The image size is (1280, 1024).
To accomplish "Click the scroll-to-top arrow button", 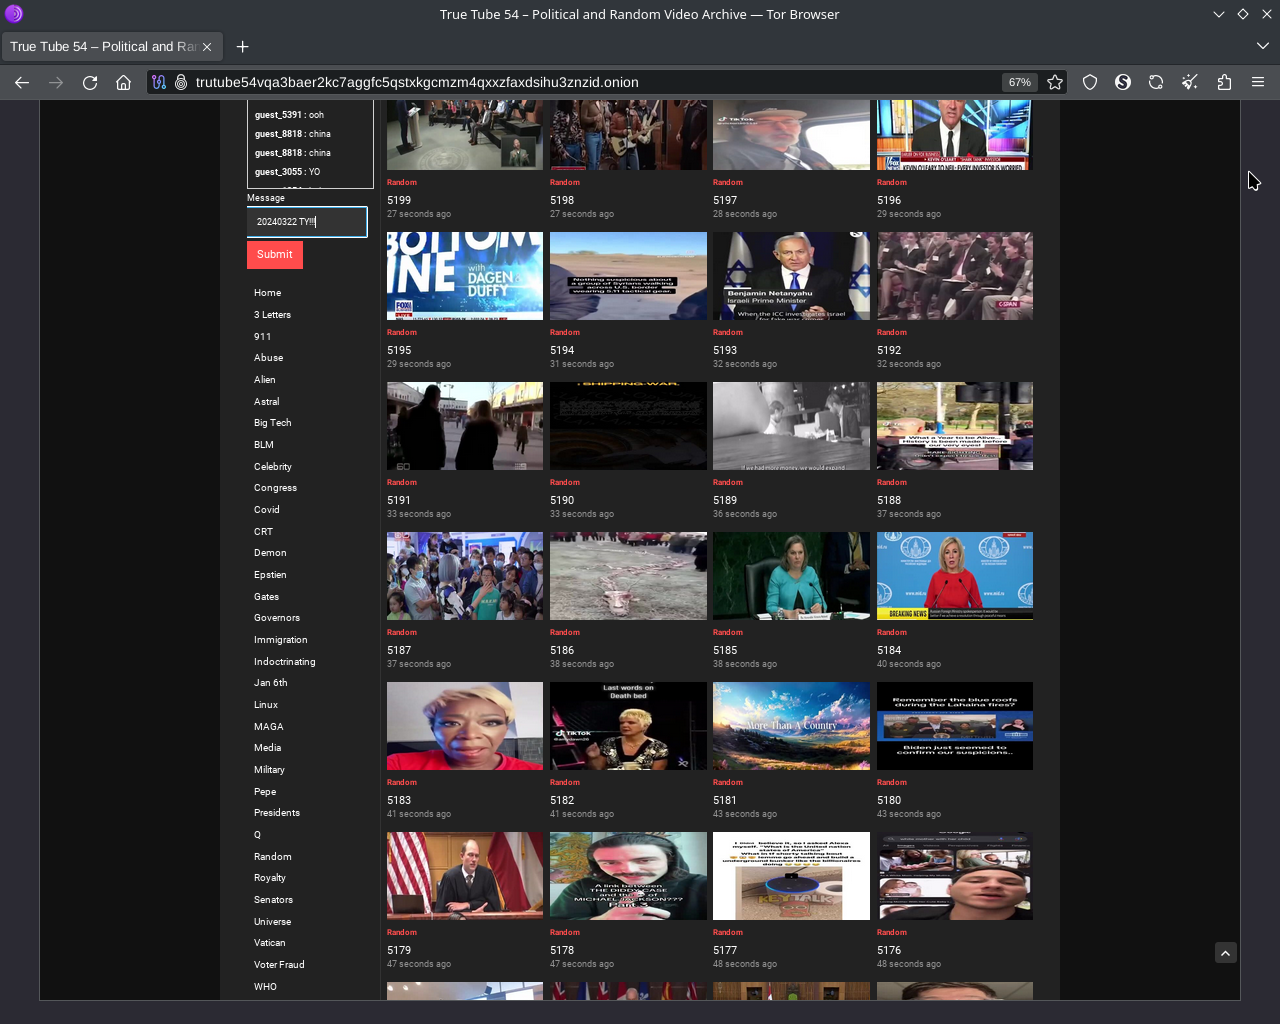I will [1226, 953].
